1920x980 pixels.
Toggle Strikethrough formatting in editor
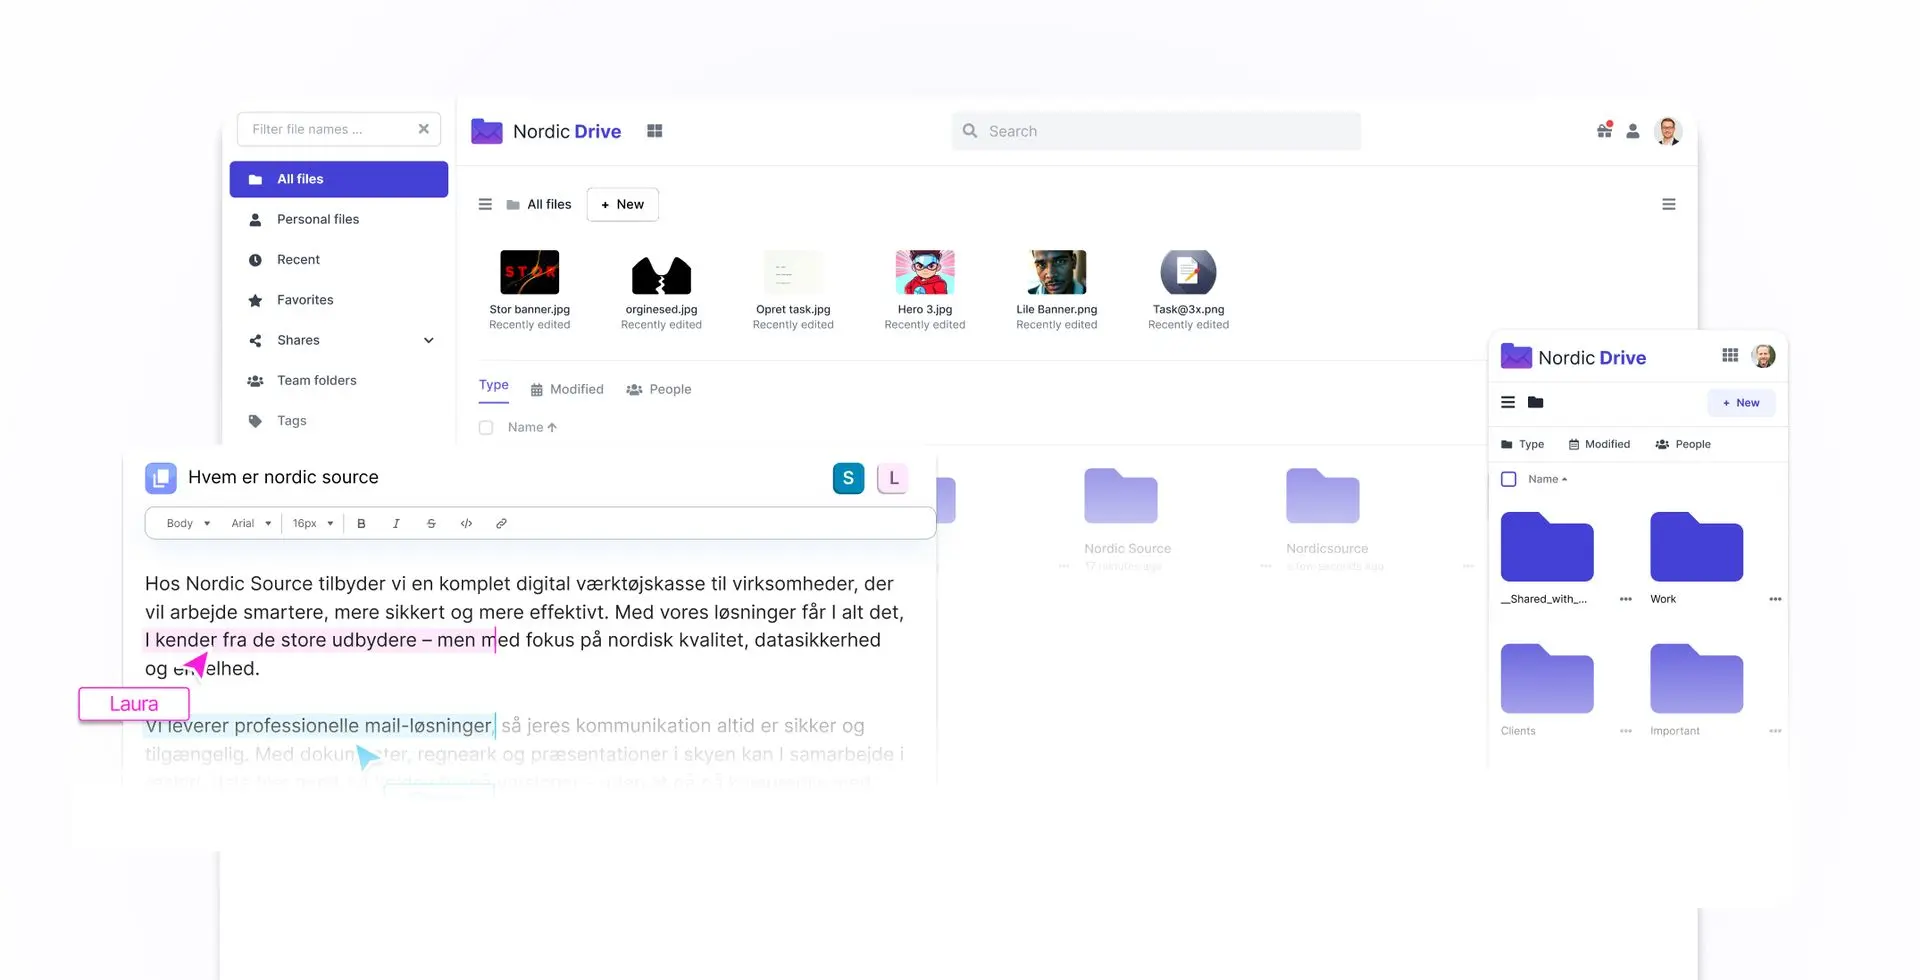431,523
